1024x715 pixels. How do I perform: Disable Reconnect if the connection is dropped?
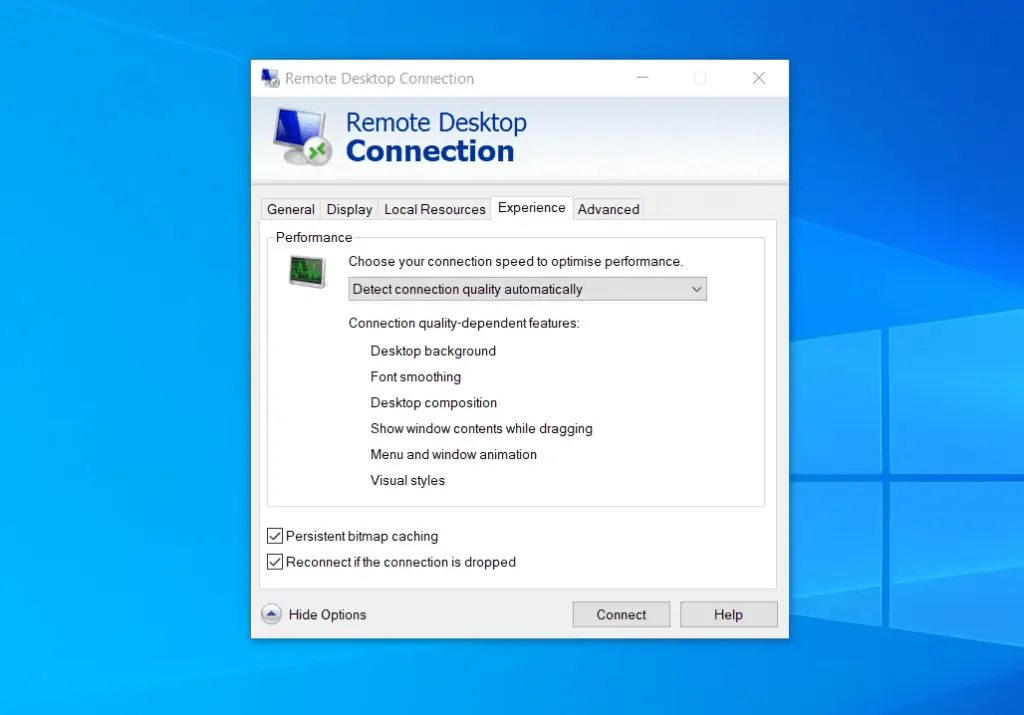pyautogui.click(x=275, y=562)
